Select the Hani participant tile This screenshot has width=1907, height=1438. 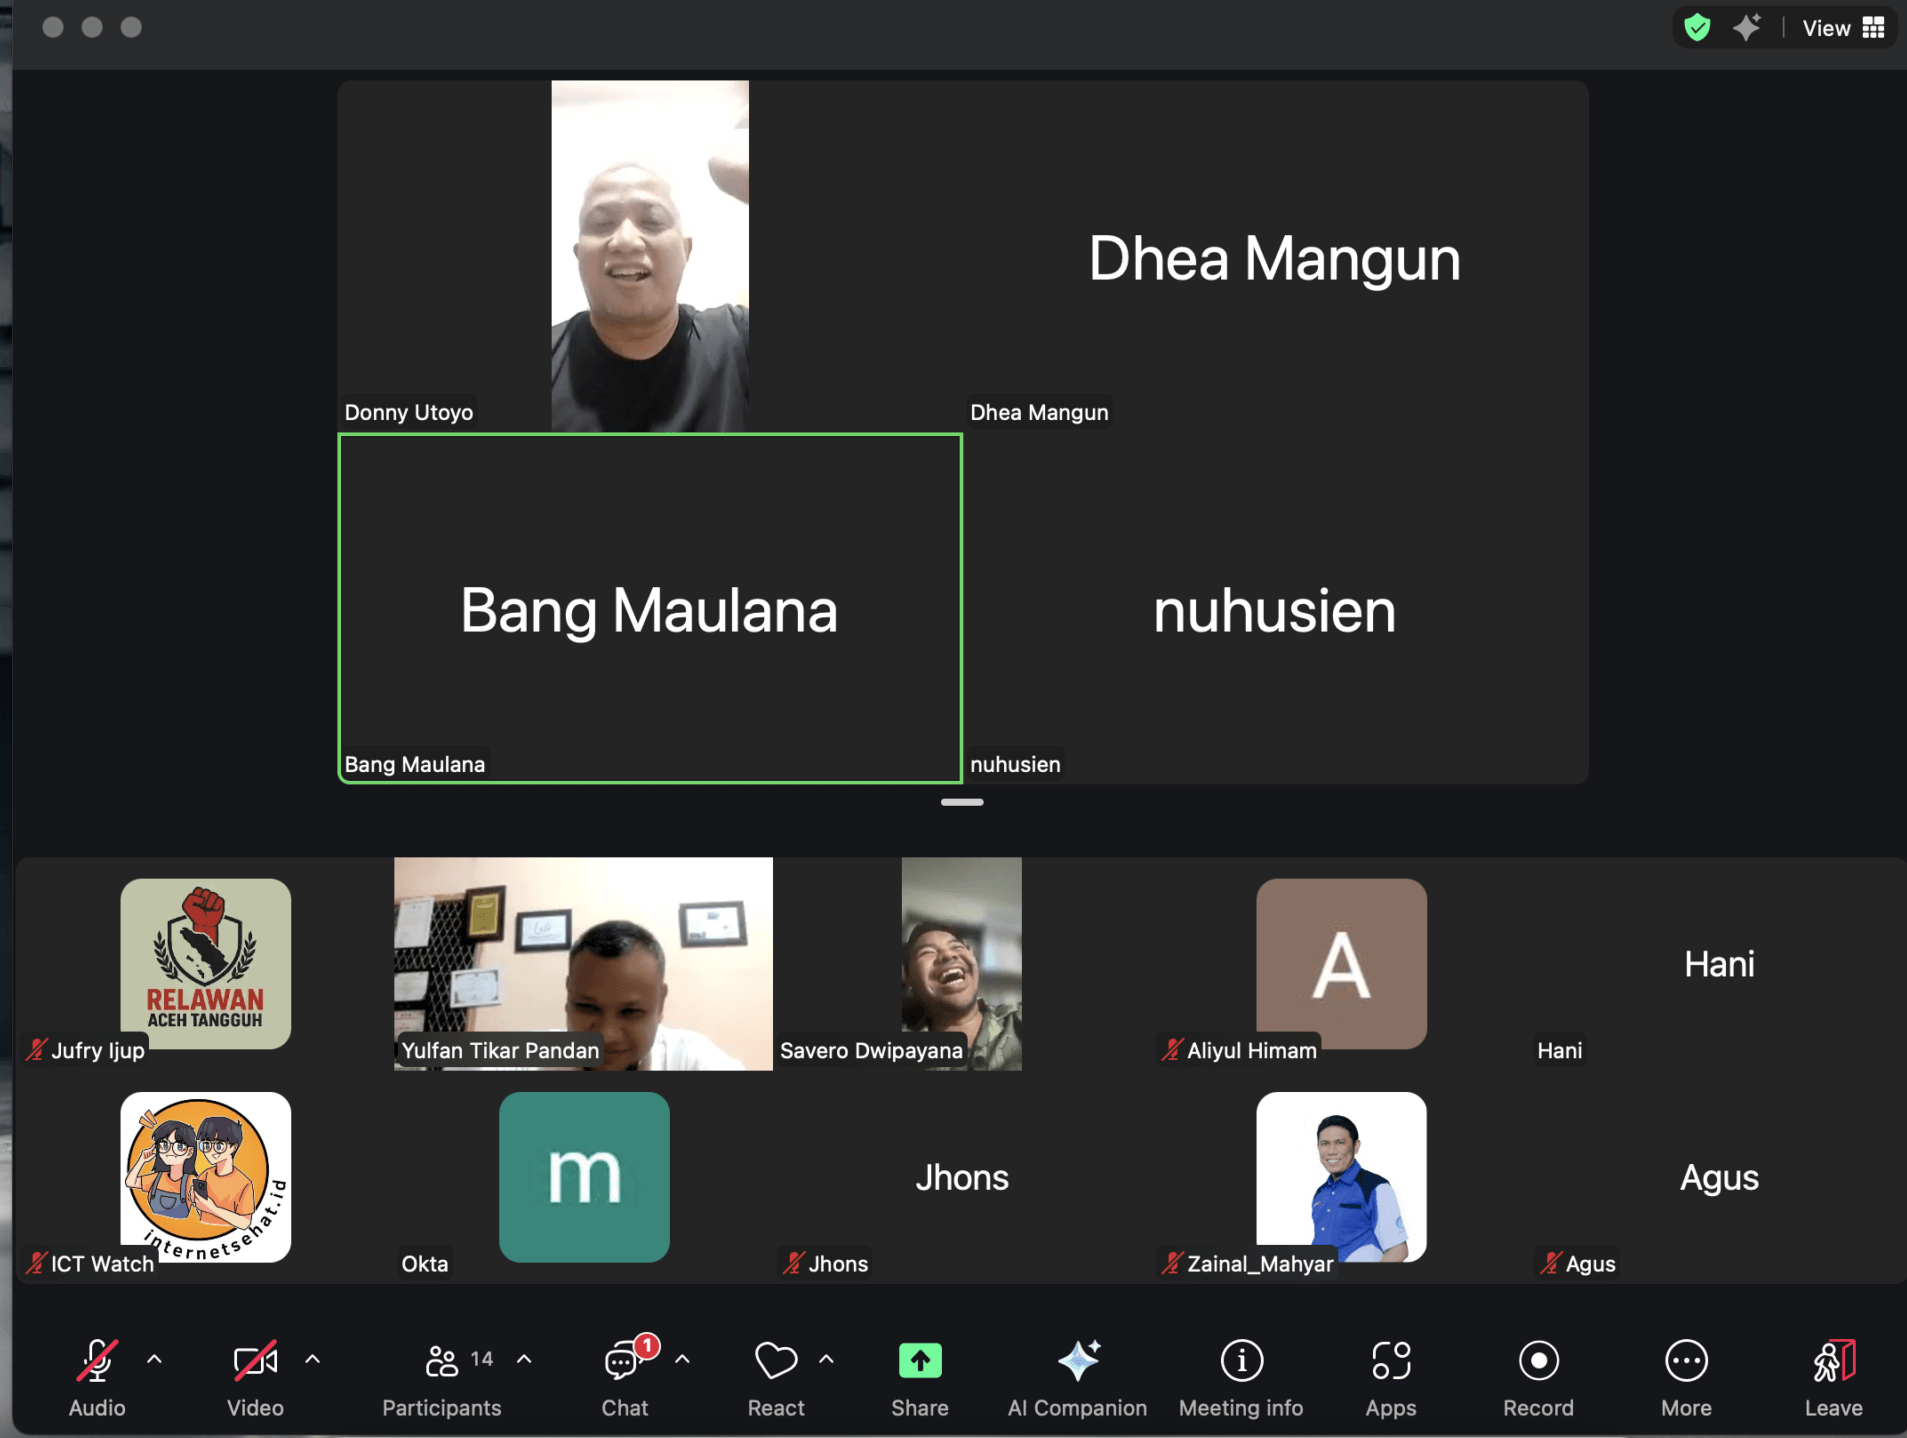[x=1719, y=963]
